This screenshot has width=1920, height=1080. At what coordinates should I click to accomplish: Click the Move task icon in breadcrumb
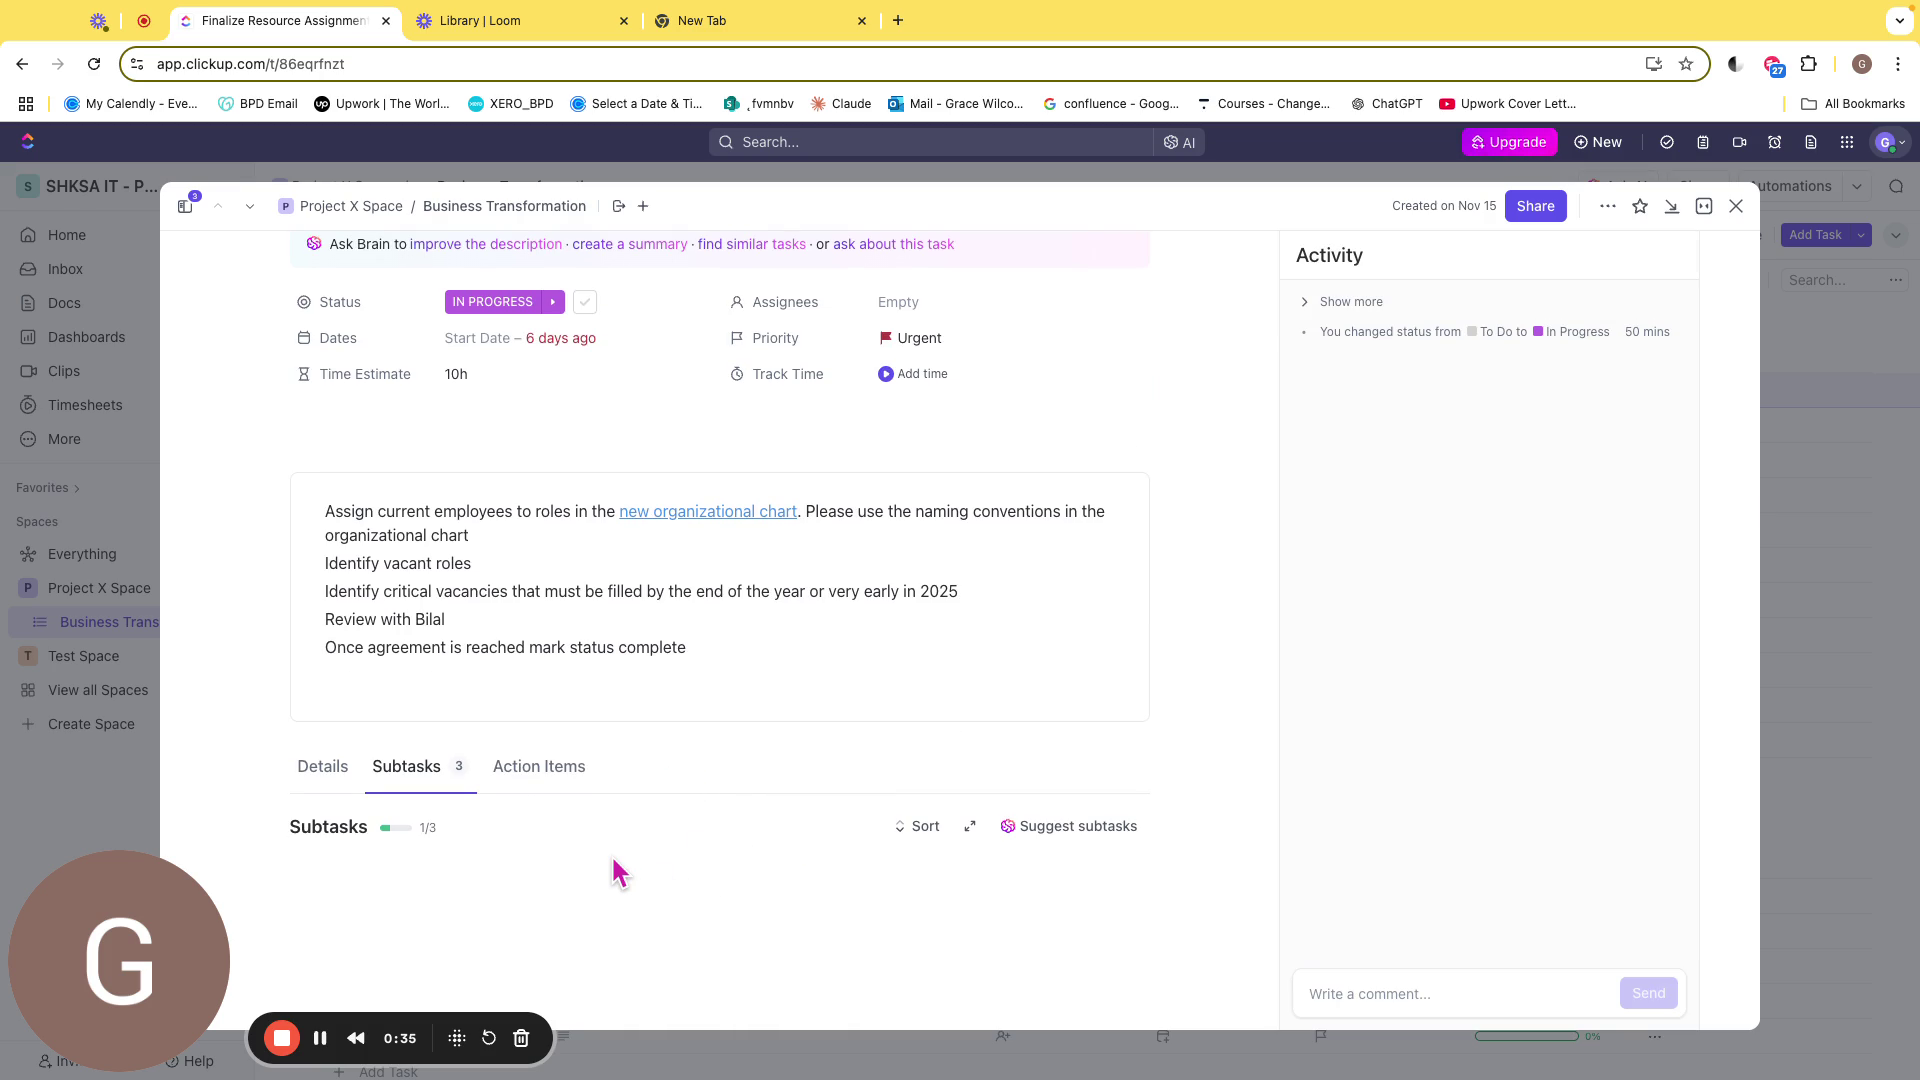point(619,206)
